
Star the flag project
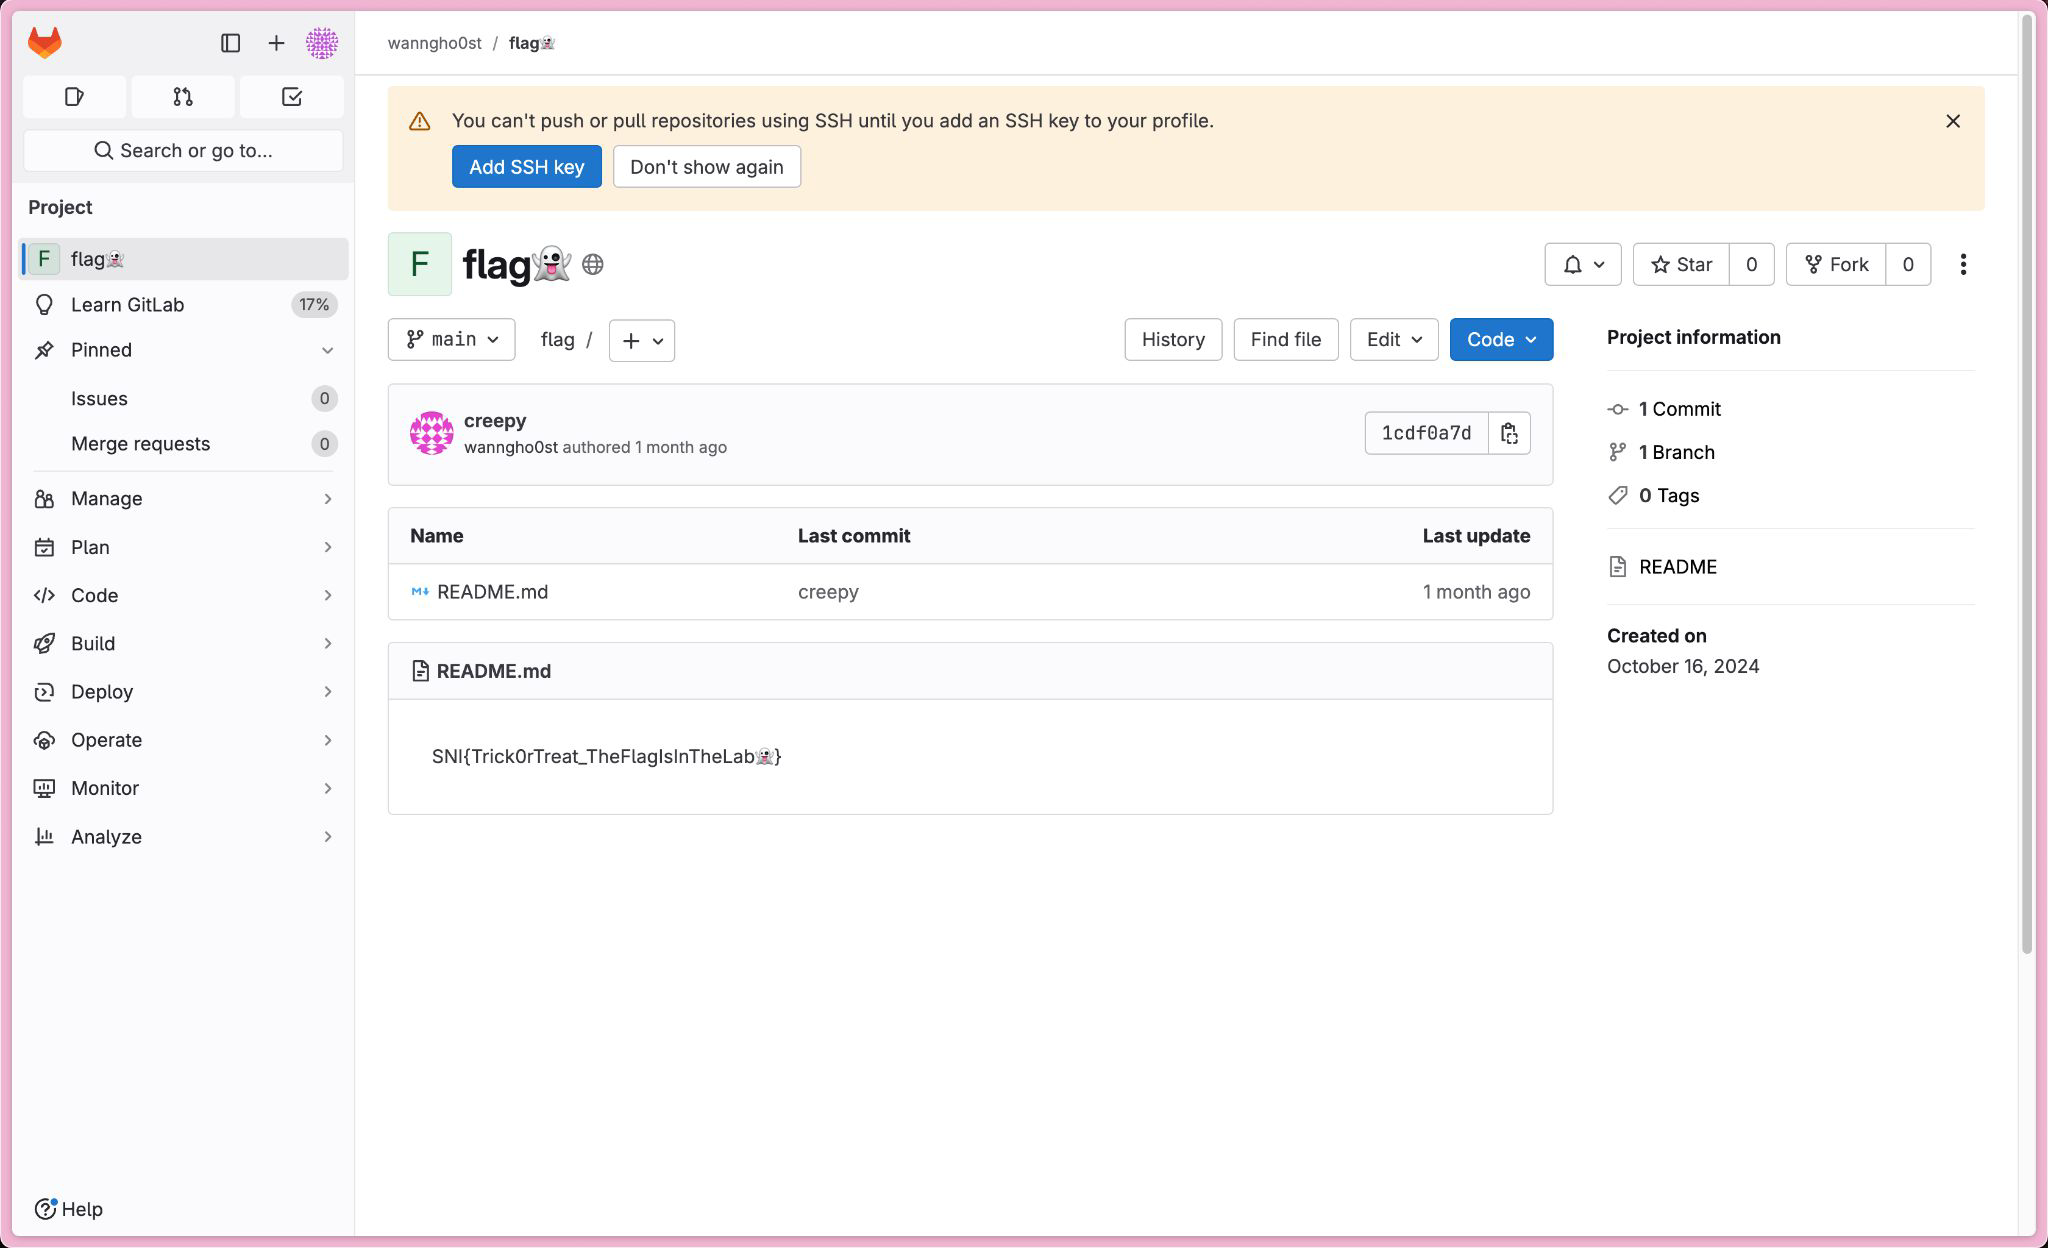pos(1681,264)
